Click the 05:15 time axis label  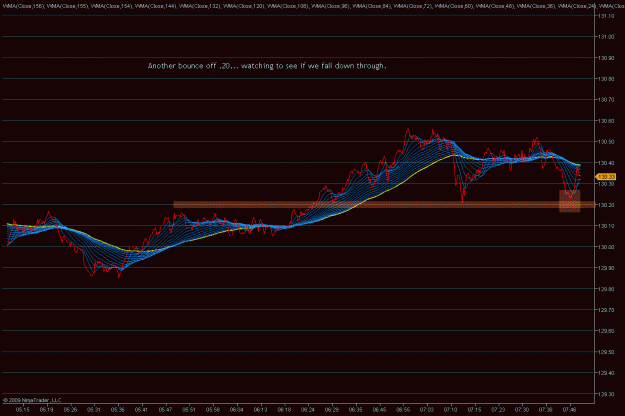point(23,410)
